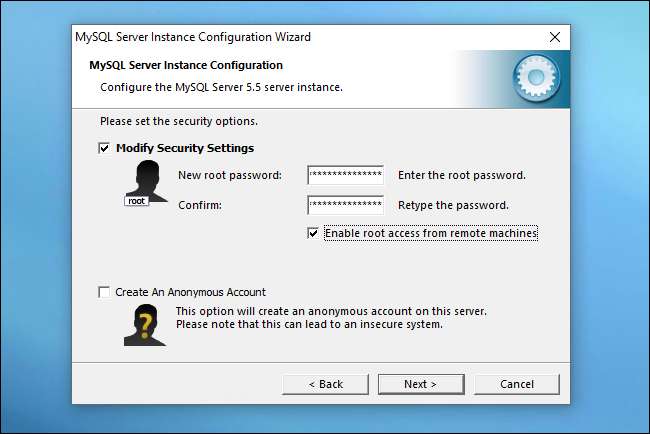Click the 'MySQL Server Instance Configuration' heading
The height and width of the screenshot is (434, 650).
tap(186, 65)
